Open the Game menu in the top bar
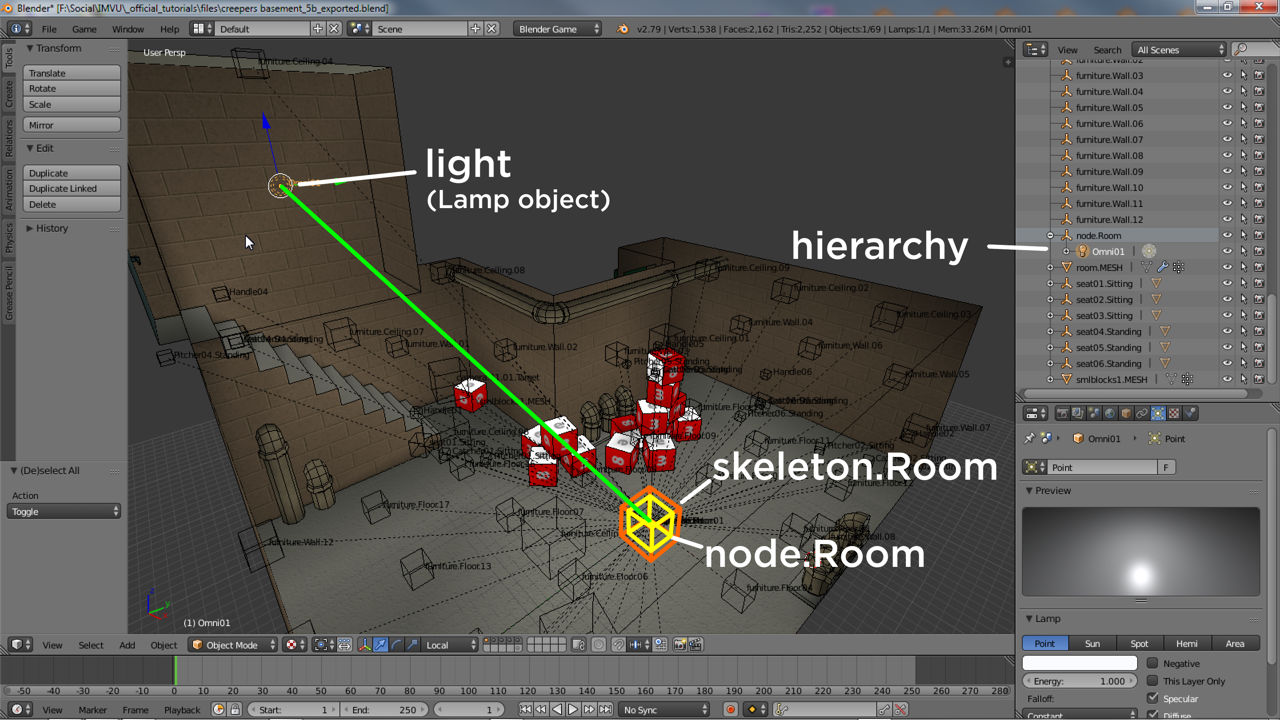The width and height of the screenshot is (1280, 720). click(x=84, y=29)
